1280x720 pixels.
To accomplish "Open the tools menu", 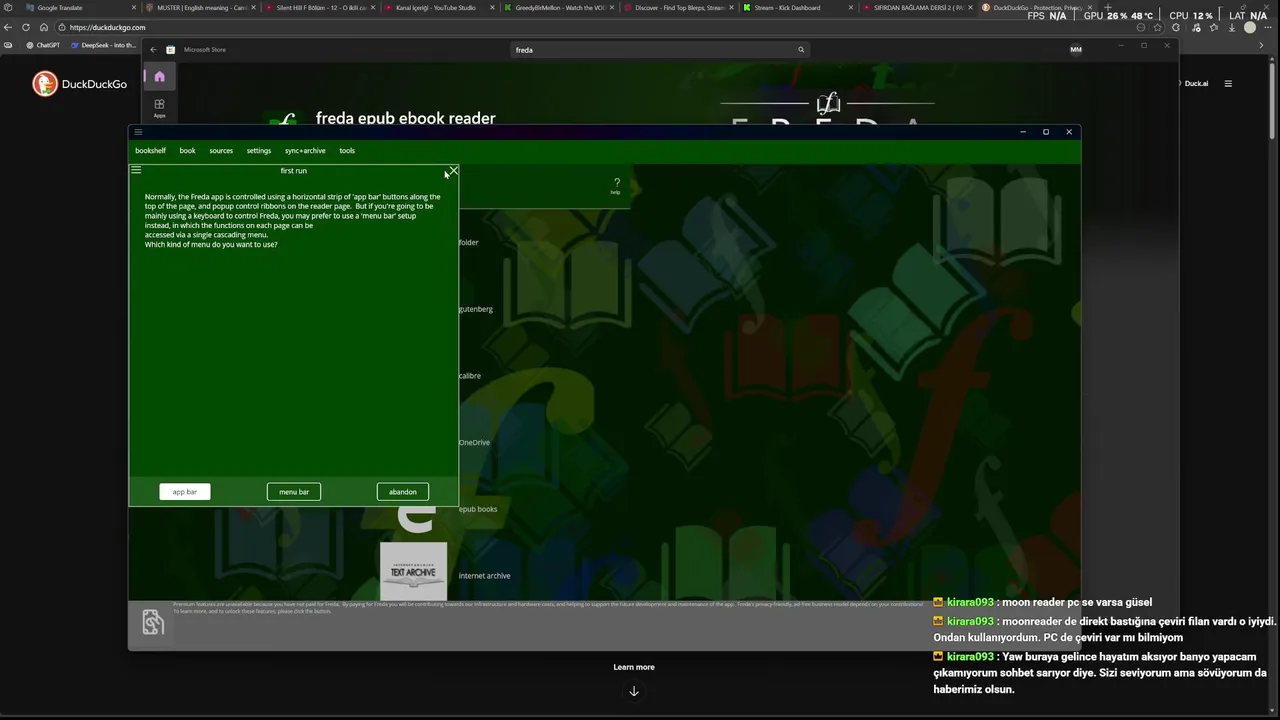I will tap(347, 151).
